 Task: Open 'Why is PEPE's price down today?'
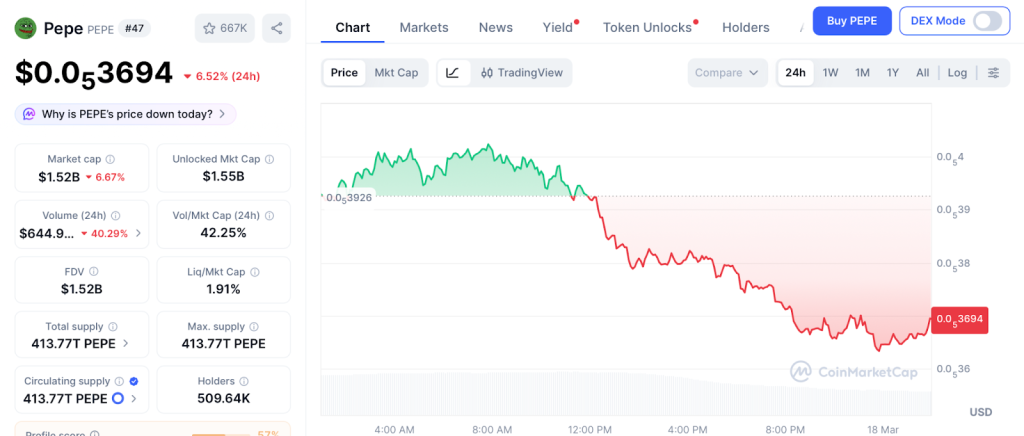[126, 114]
